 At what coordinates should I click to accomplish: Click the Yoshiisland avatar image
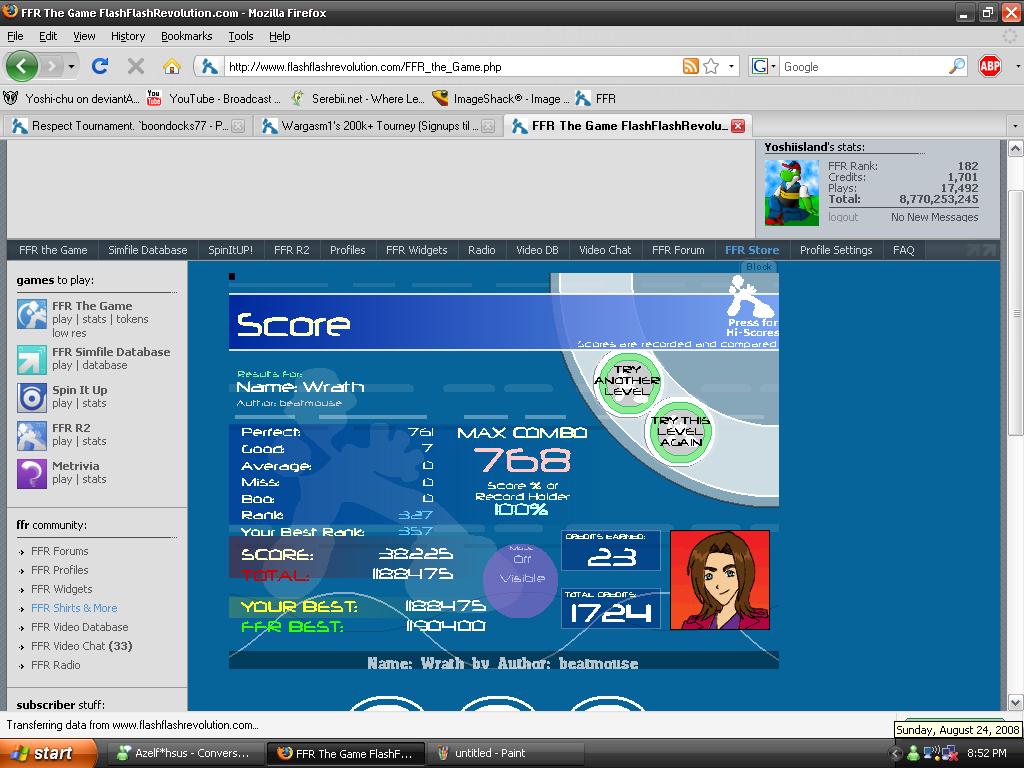[x=792, y=193]
